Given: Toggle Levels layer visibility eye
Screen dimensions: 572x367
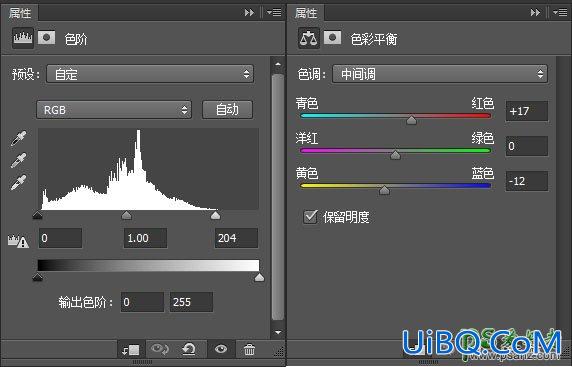Looking at the screenshot, I should click(x=221, y=349).
